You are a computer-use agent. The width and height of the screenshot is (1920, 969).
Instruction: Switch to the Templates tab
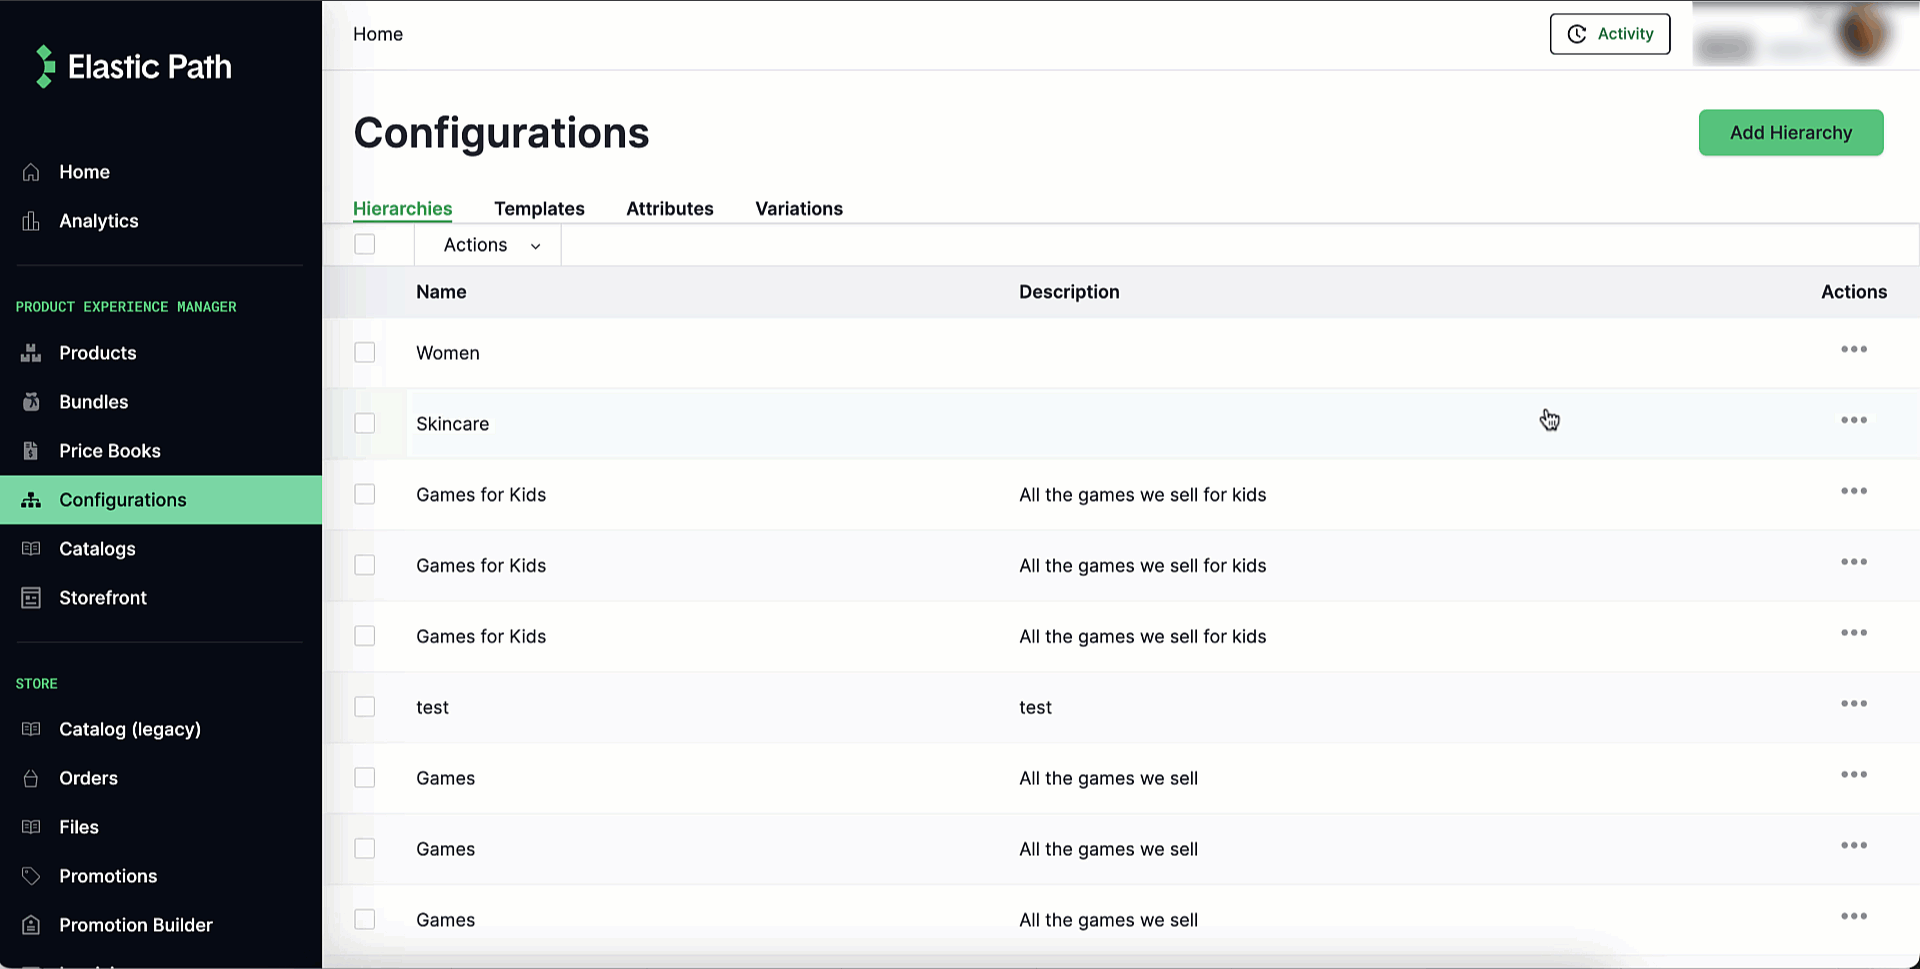(539, 208)
